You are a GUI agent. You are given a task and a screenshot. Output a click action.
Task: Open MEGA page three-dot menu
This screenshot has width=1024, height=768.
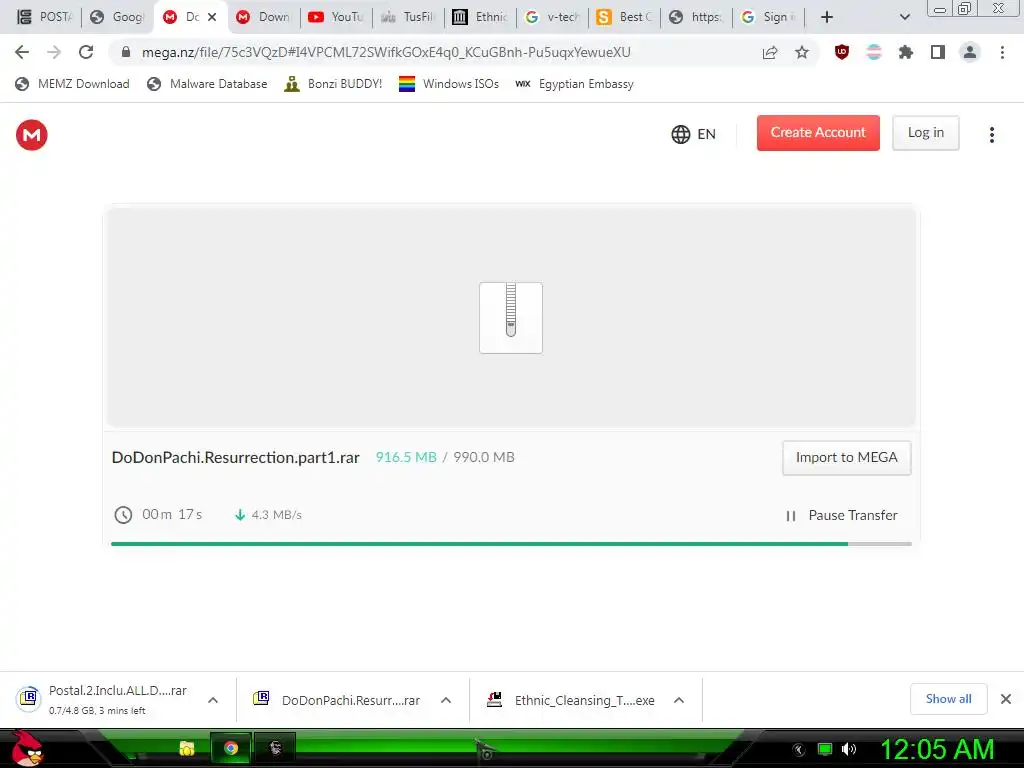992,135
